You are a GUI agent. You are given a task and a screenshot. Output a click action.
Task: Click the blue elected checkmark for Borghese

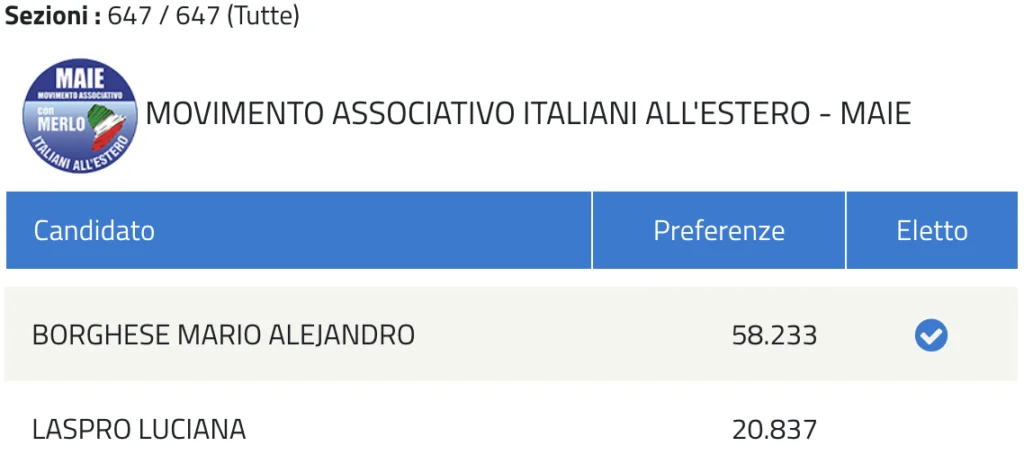(x=931, y=336)
